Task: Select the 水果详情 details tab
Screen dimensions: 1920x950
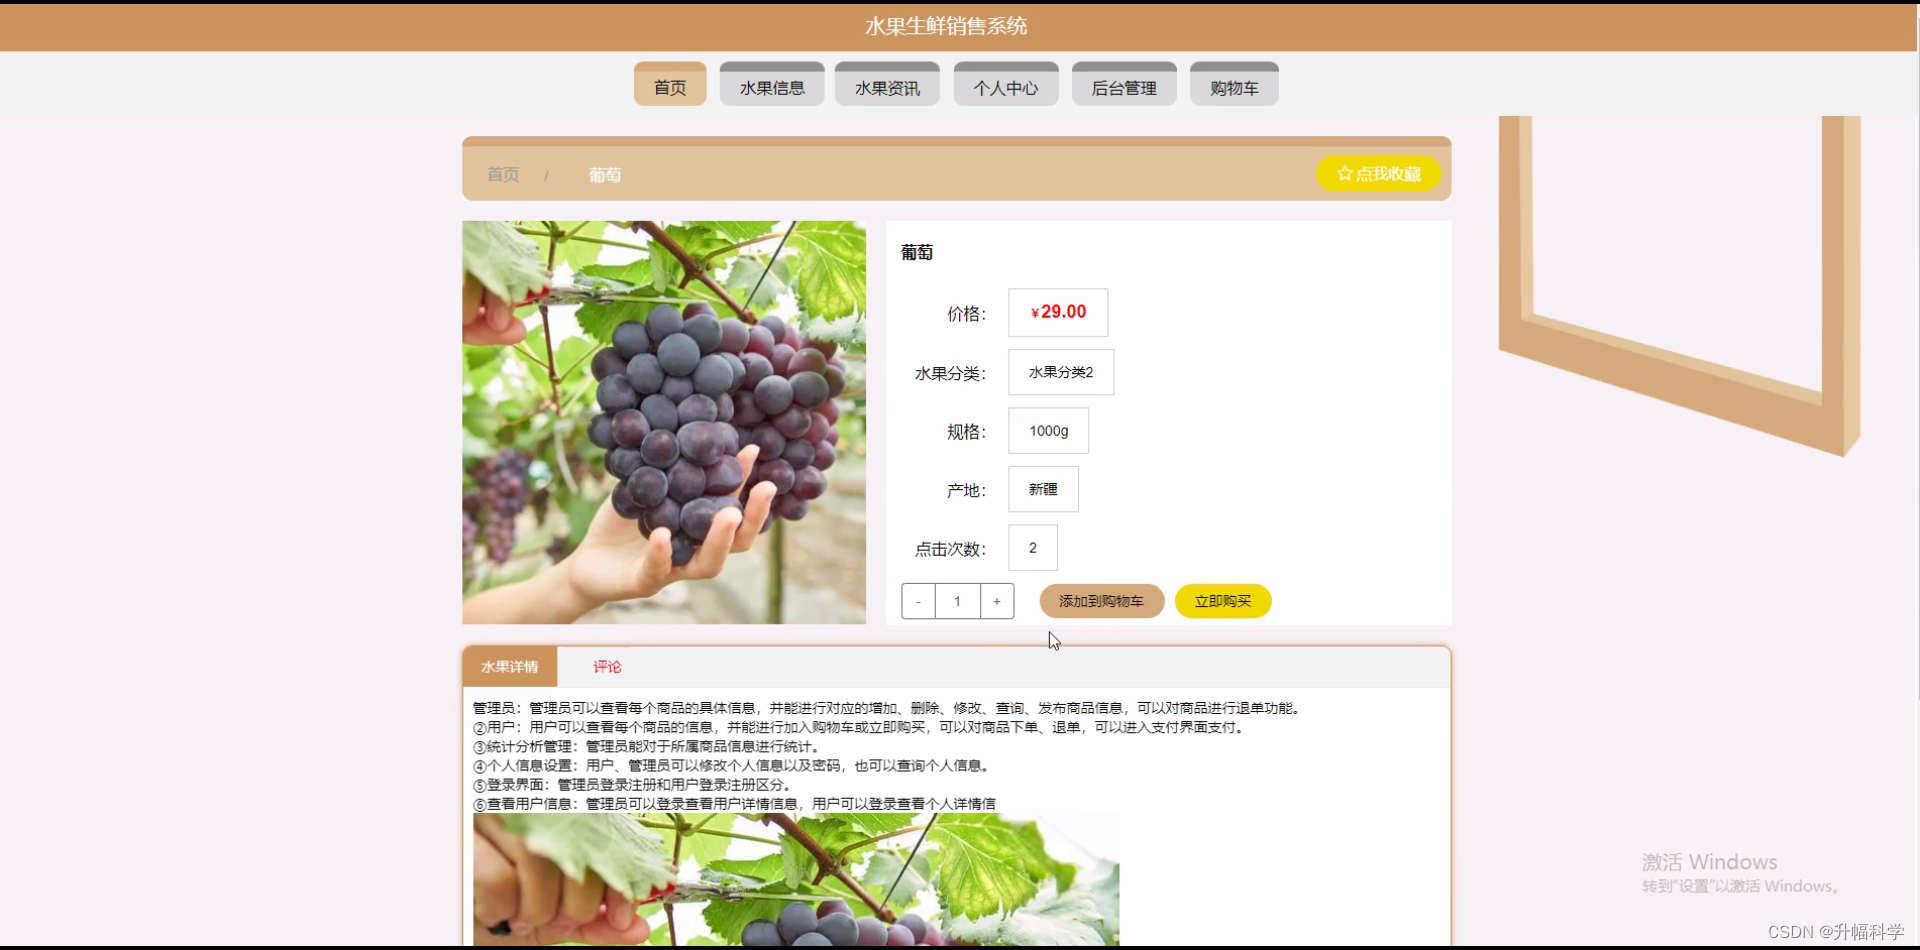Action: click(x=509, y=666)
